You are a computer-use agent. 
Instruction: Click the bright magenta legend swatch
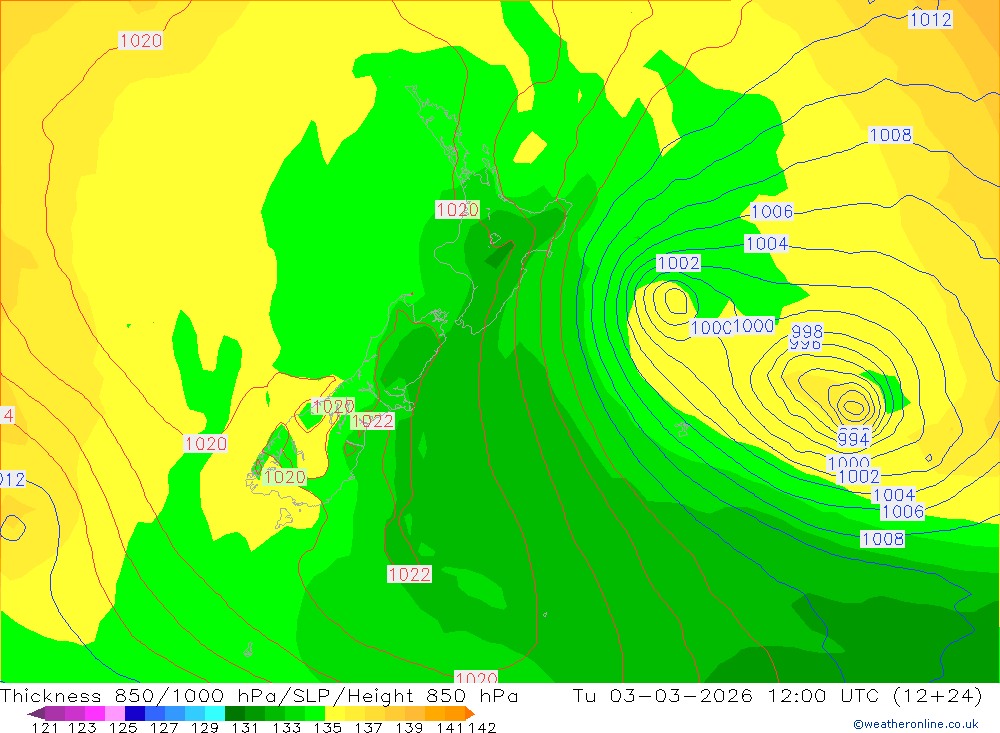click(x=95, y=713)
